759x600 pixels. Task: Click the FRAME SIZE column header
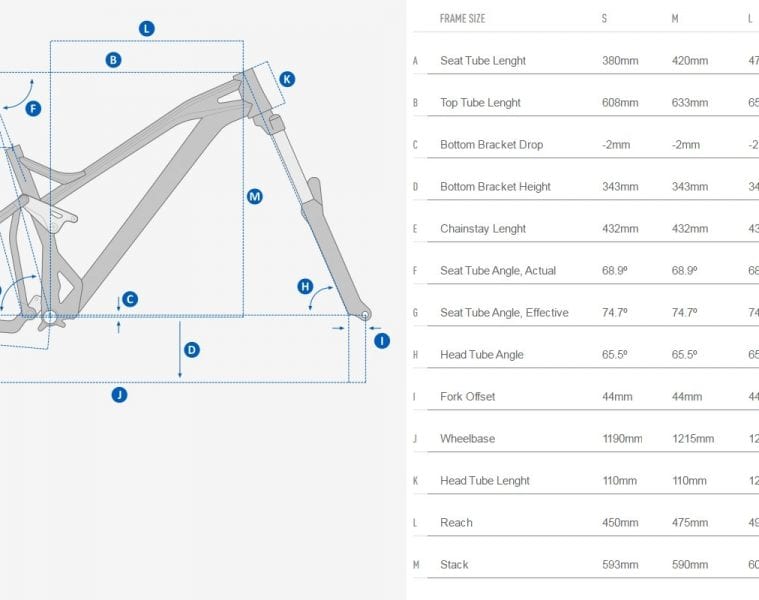462,19
